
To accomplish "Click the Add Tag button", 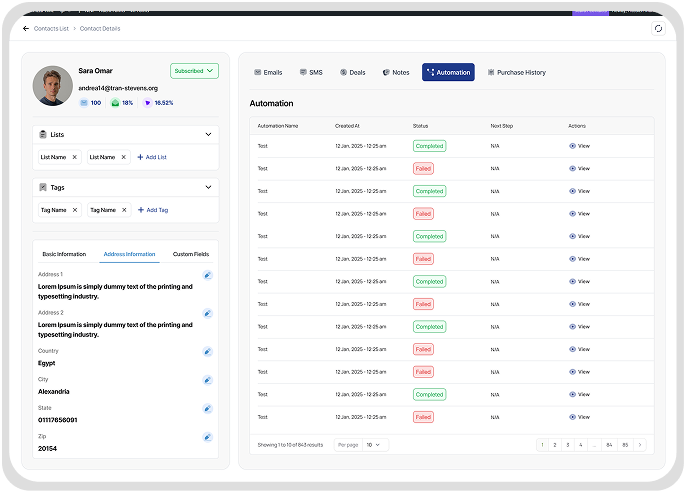I will [152, 210].
